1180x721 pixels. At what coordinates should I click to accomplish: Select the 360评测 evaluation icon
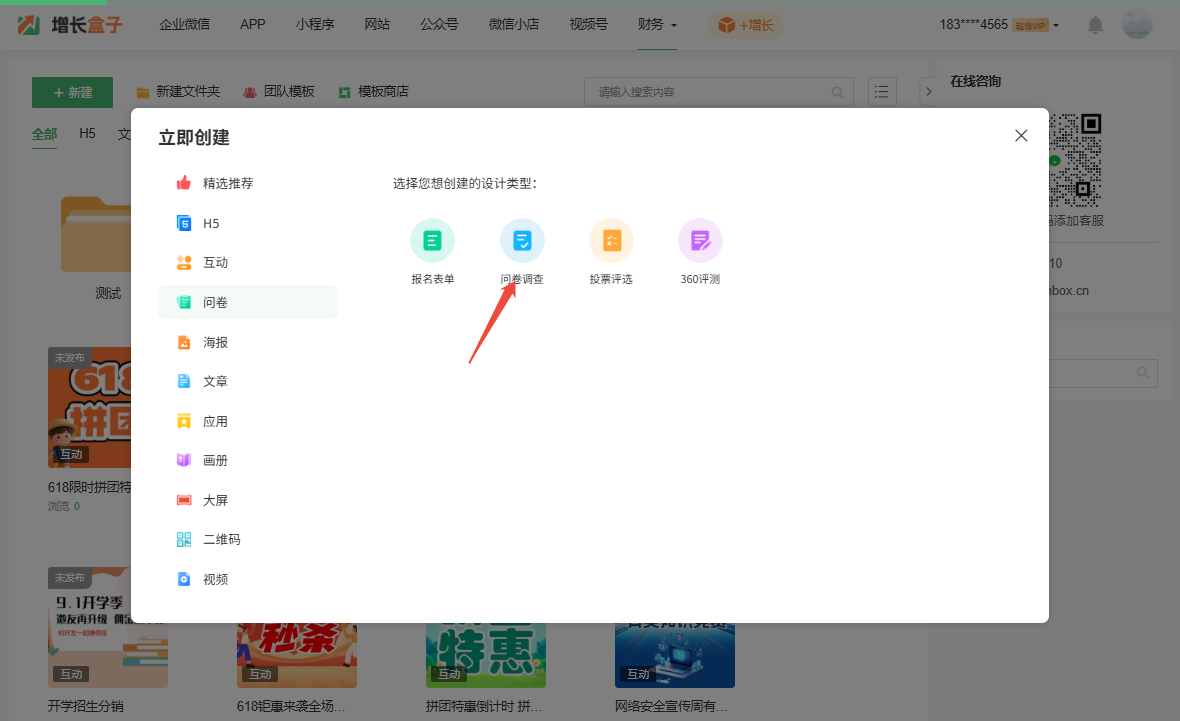click(x=700, y=241)
